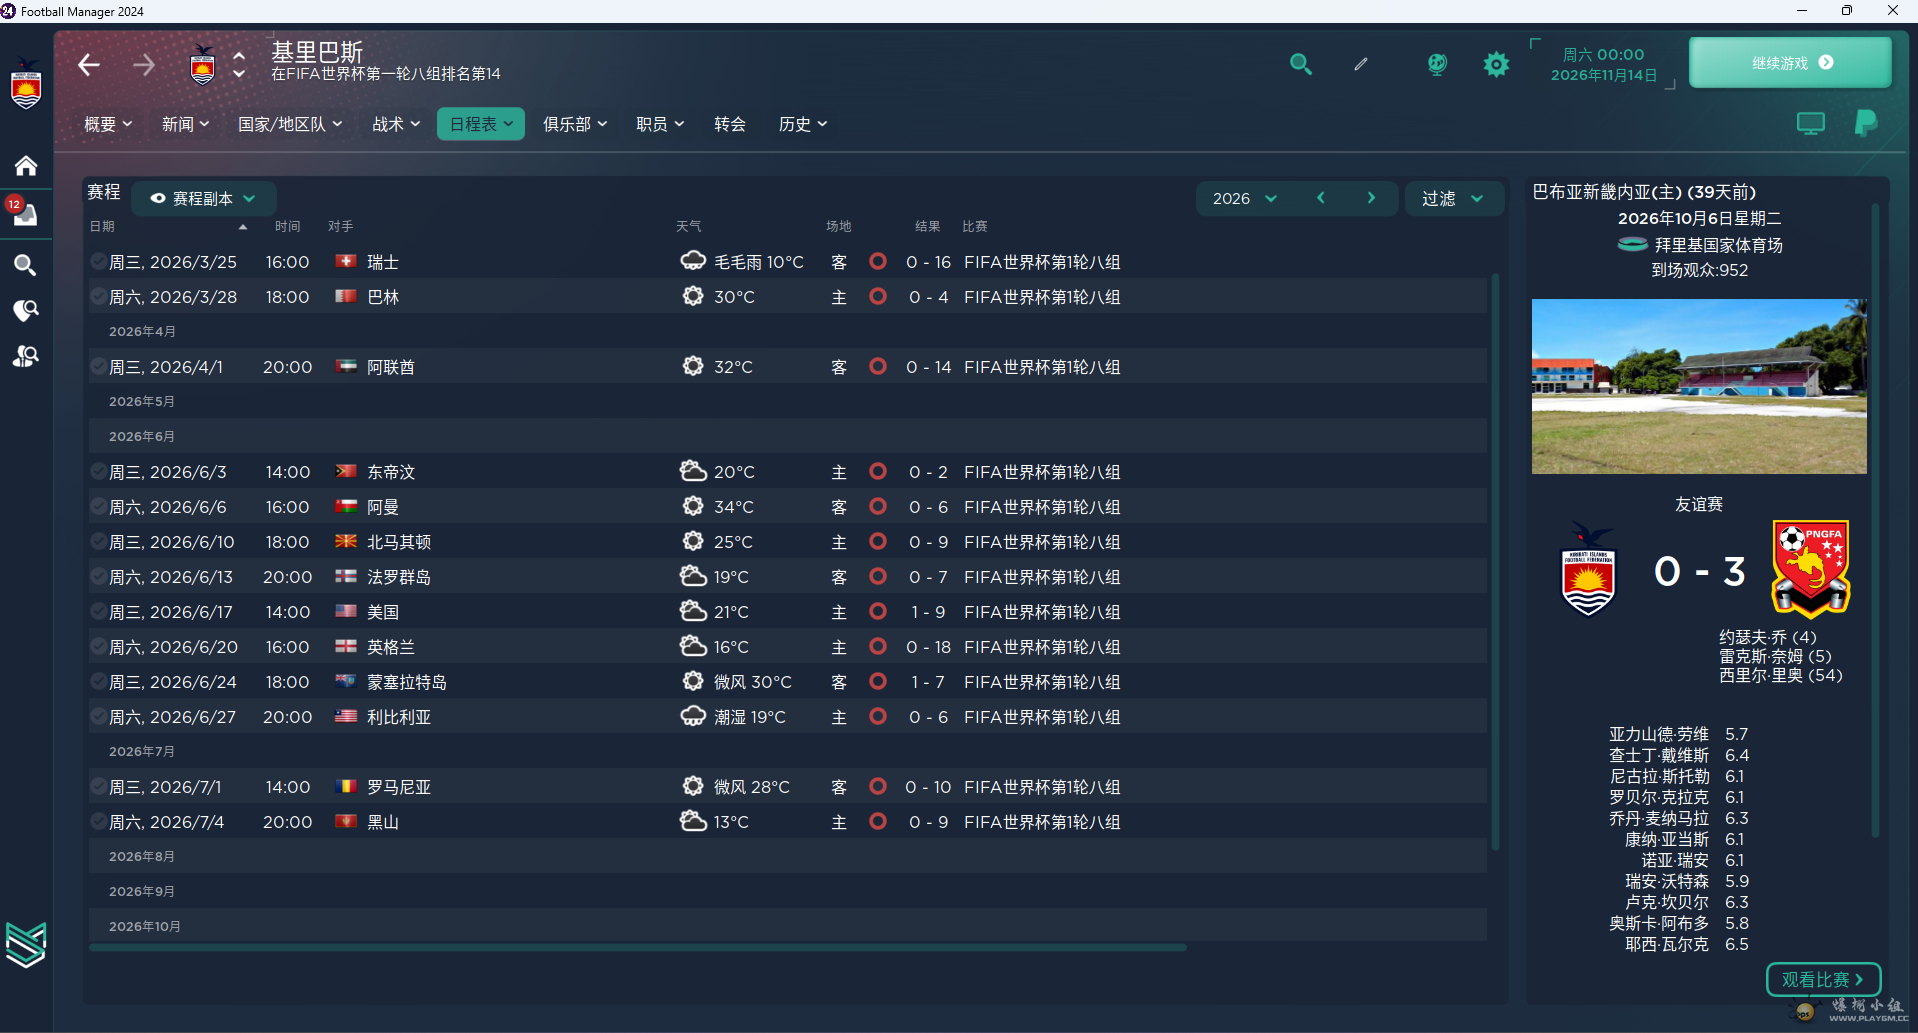Image resolution: width=1918 pixels, height=1033 pixels.
Task: Click 观看比赛 watch match button
Action: [1823, 979]
